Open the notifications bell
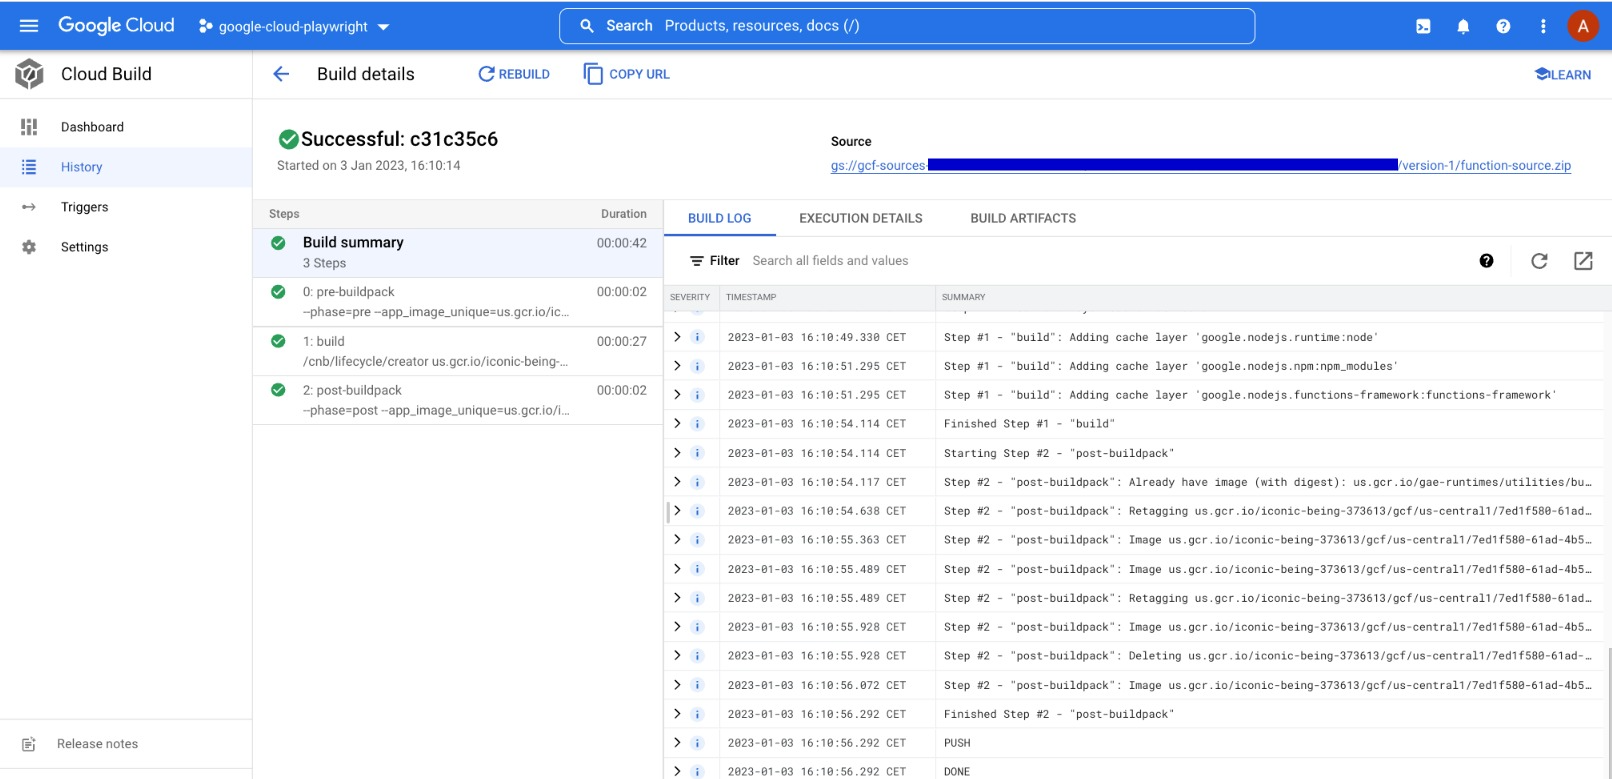Image resolution: width=1612 pixels, height=779 pixels. click(1463, 27)
